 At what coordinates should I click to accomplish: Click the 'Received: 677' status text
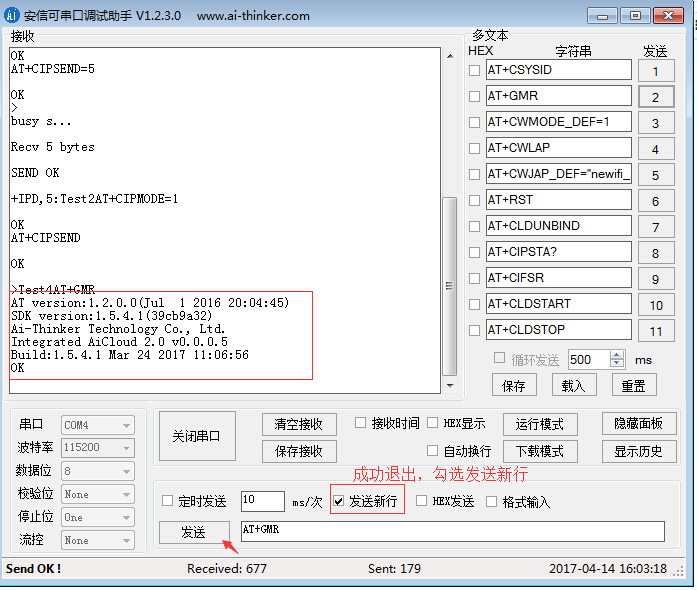coord(227,569)
